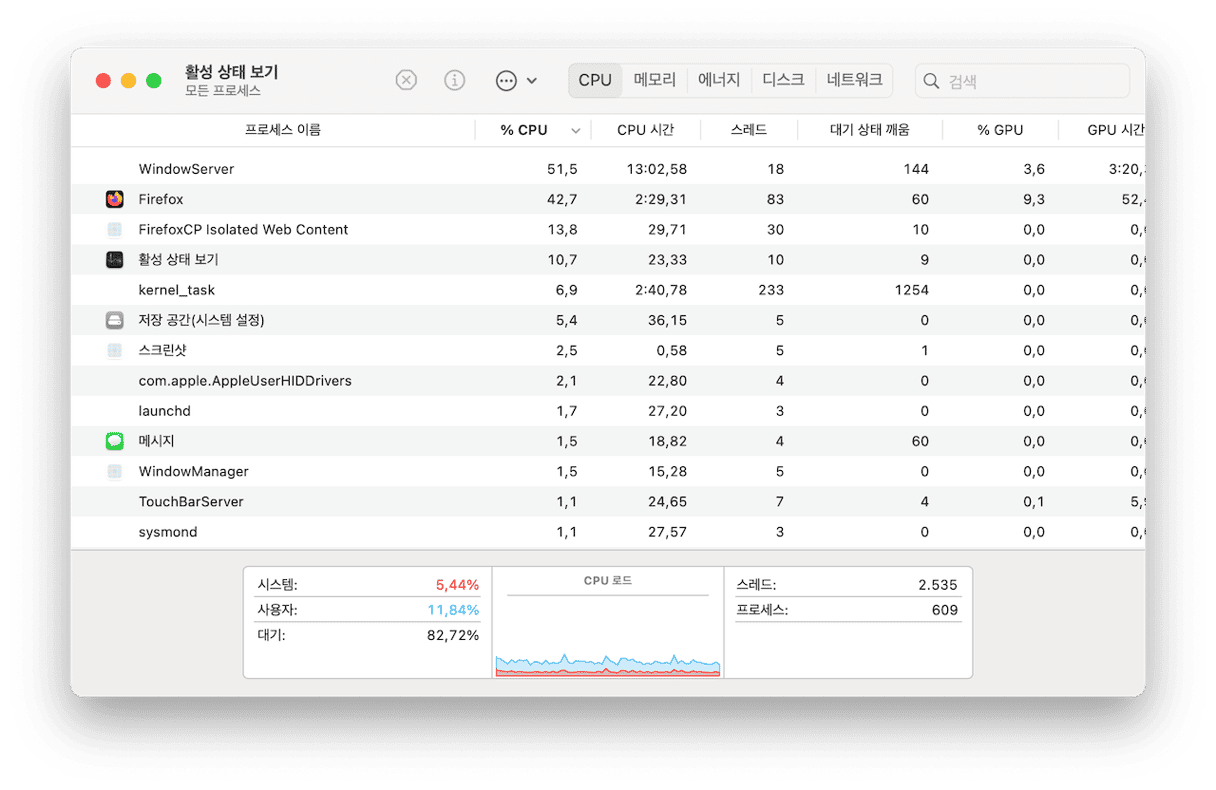This screenshot has height=790, width=1216.
Task: Click the process info (i) icon
Action: 455,80
